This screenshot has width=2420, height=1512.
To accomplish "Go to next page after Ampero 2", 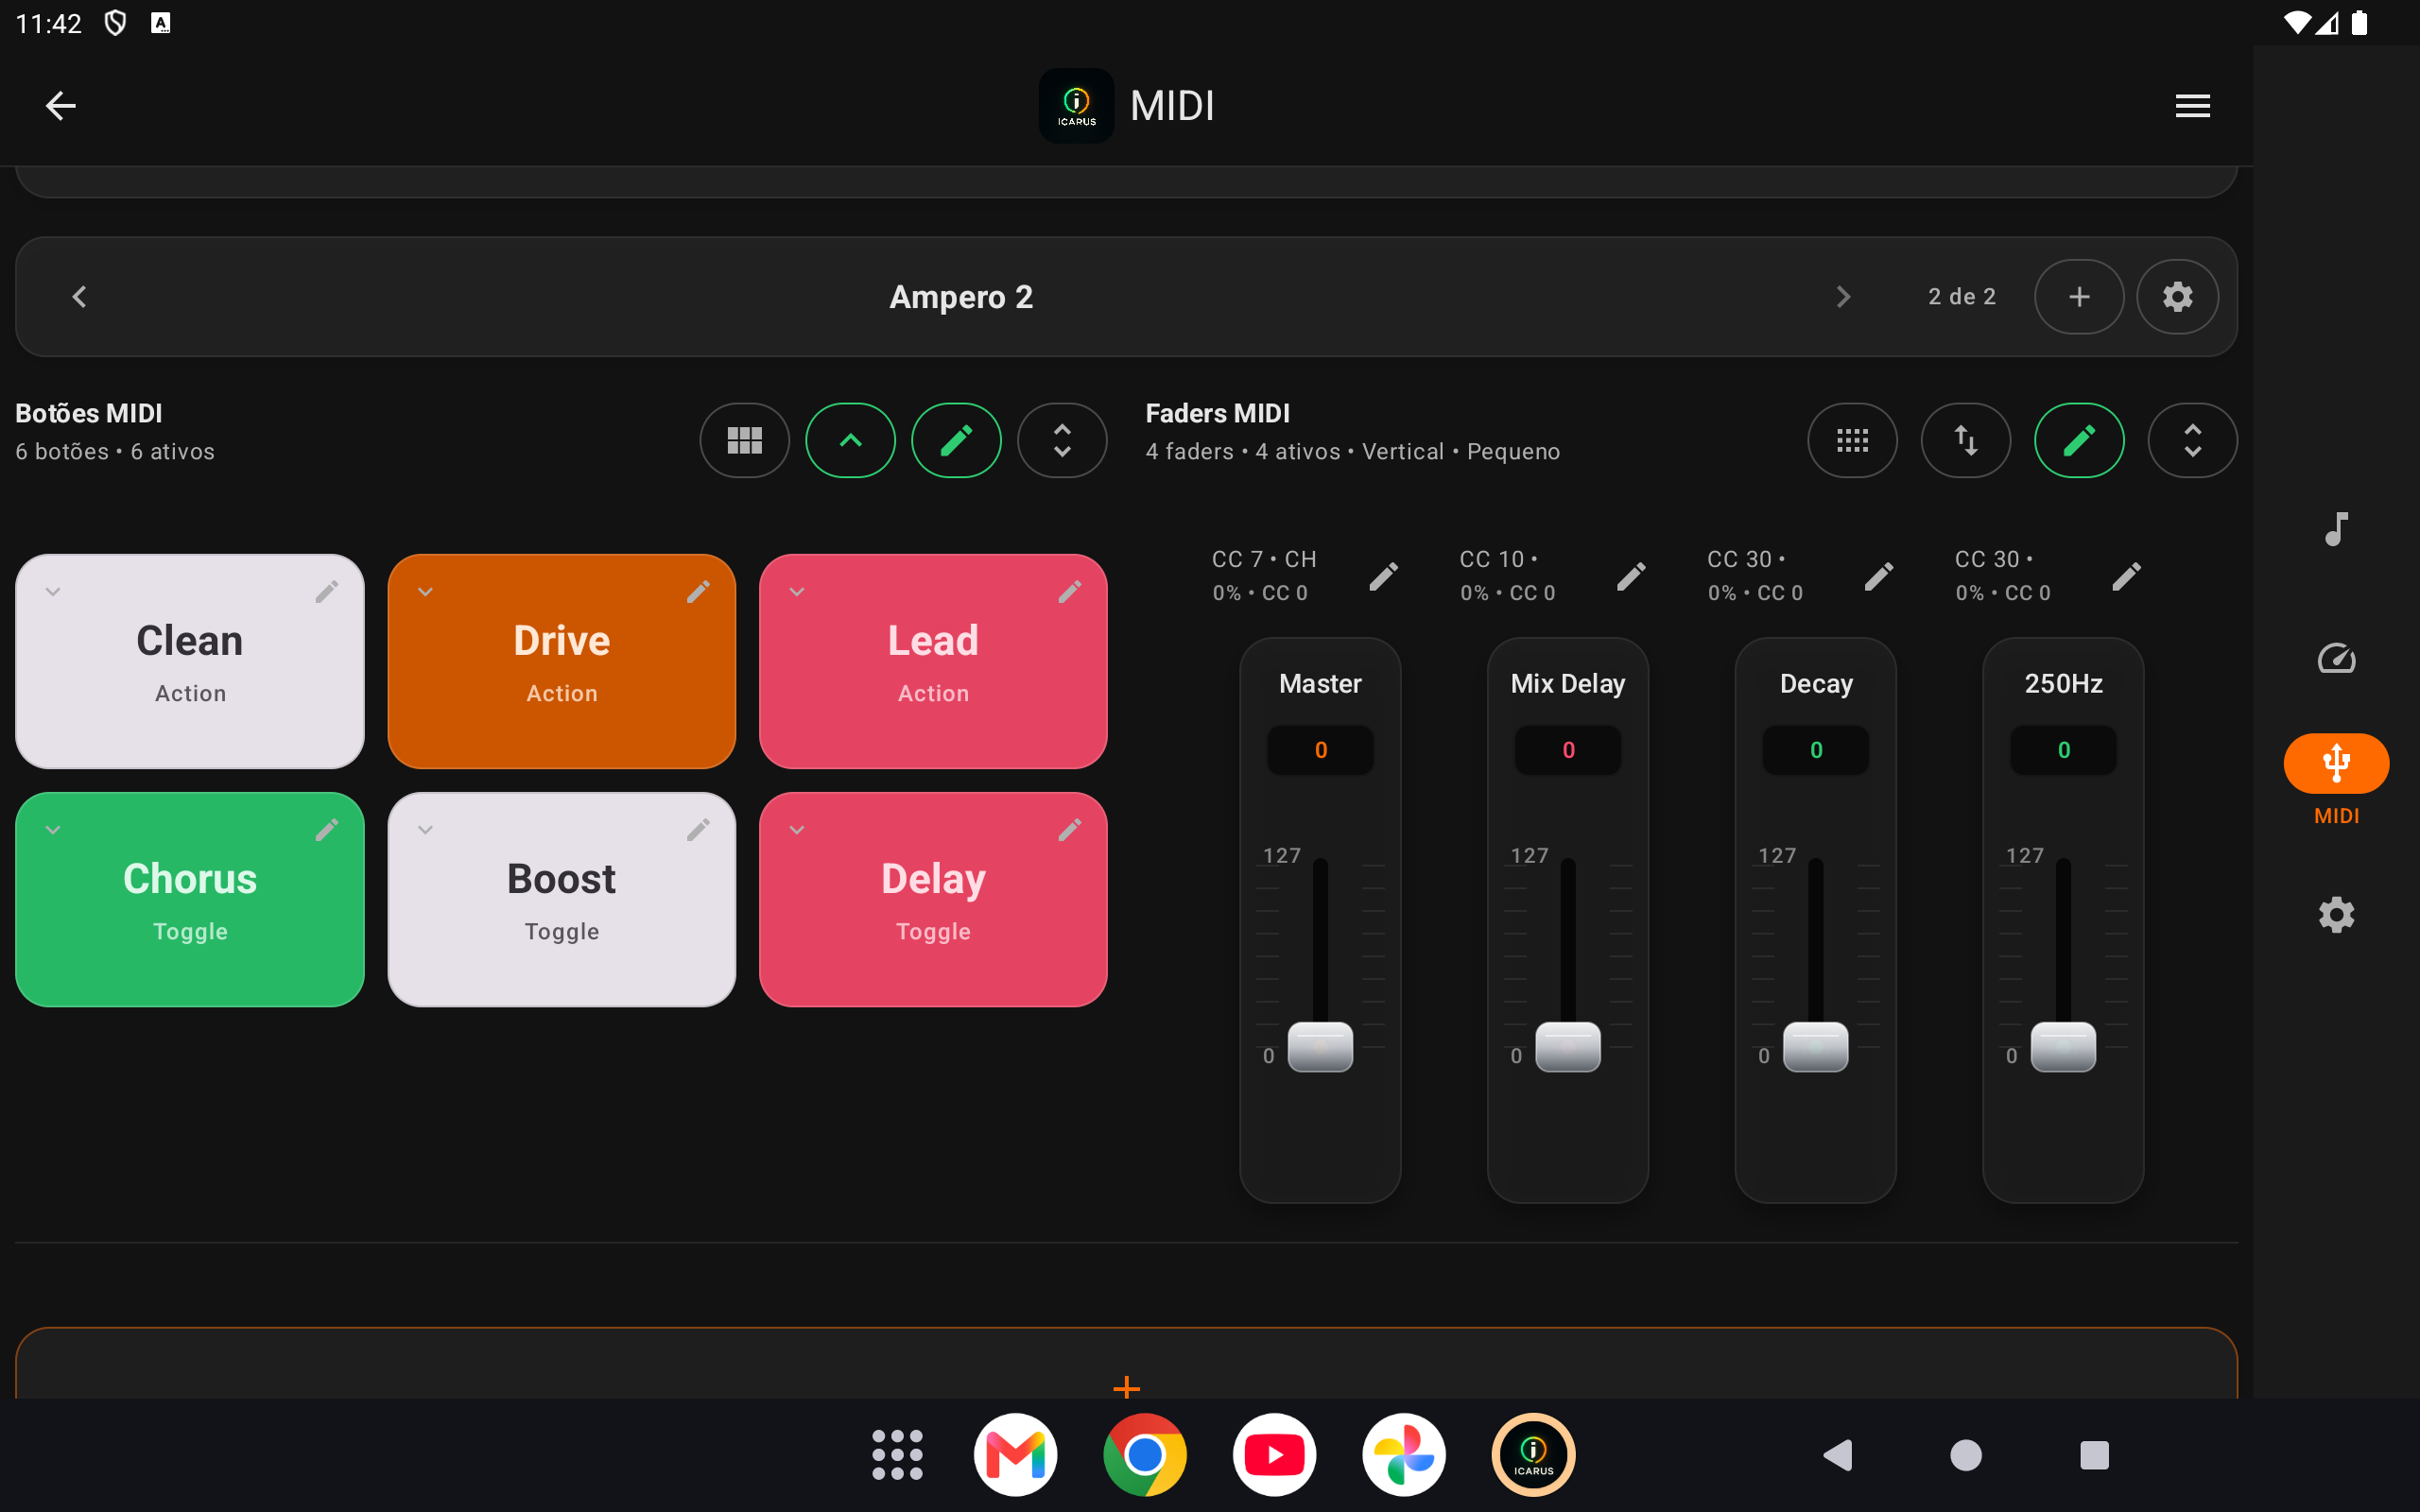I will click(x=1843, y=297).
